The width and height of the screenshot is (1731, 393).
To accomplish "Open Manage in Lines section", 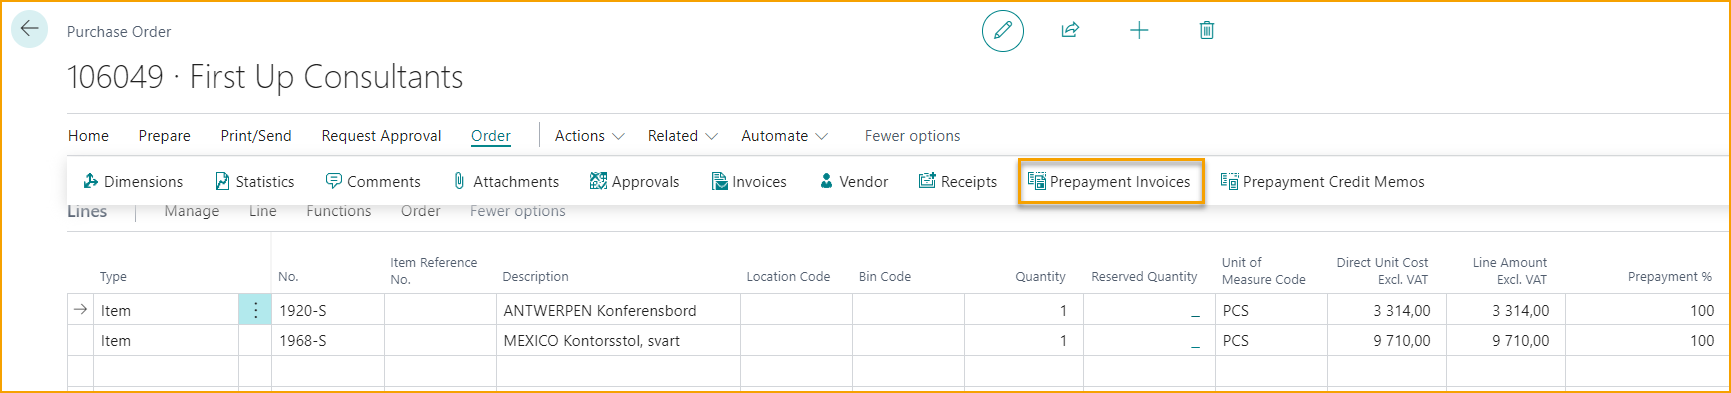I will pyautogui.click(x=192, y=211).
